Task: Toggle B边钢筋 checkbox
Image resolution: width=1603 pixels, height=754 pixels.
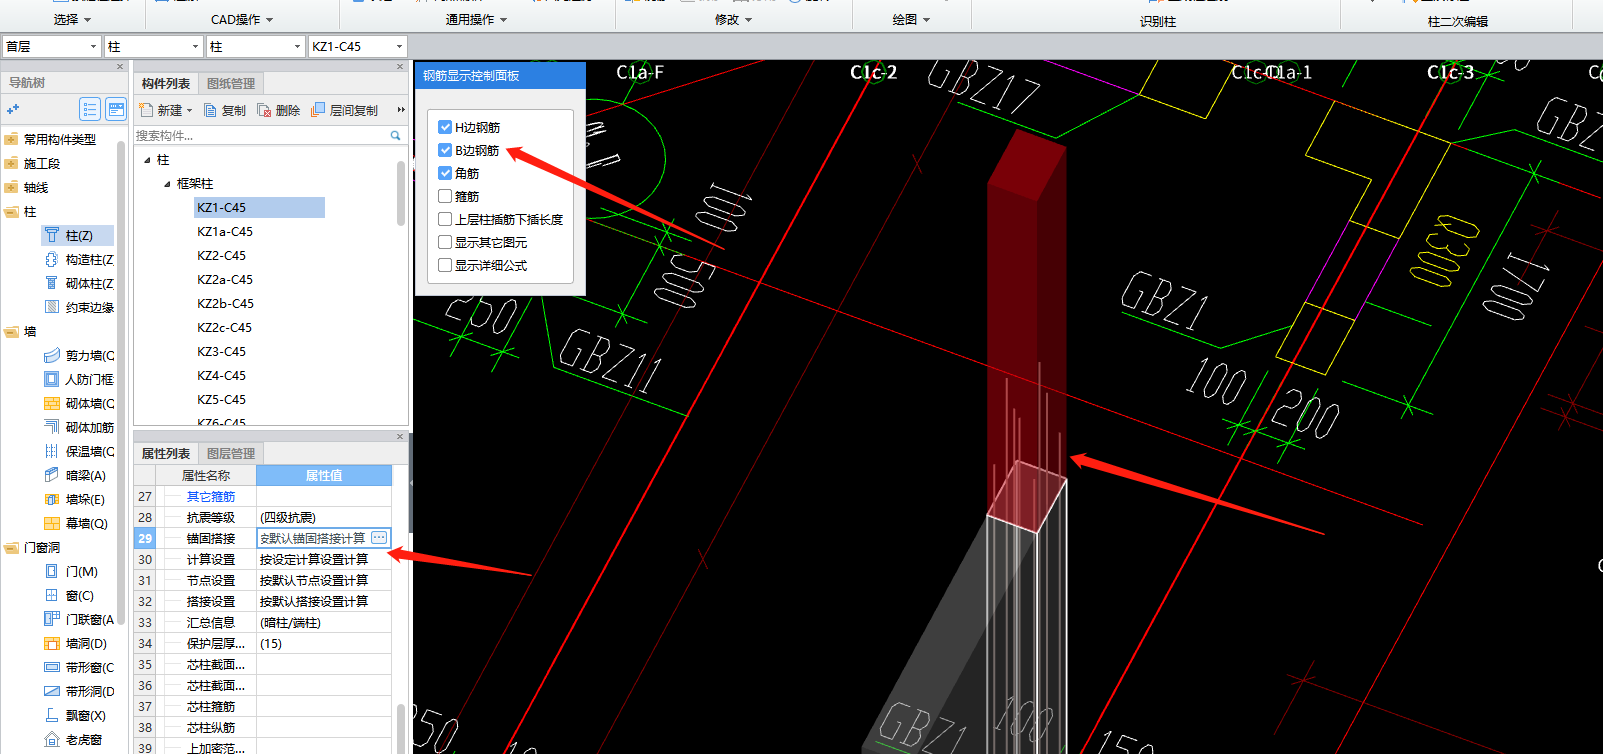Action: pos(445,150)
